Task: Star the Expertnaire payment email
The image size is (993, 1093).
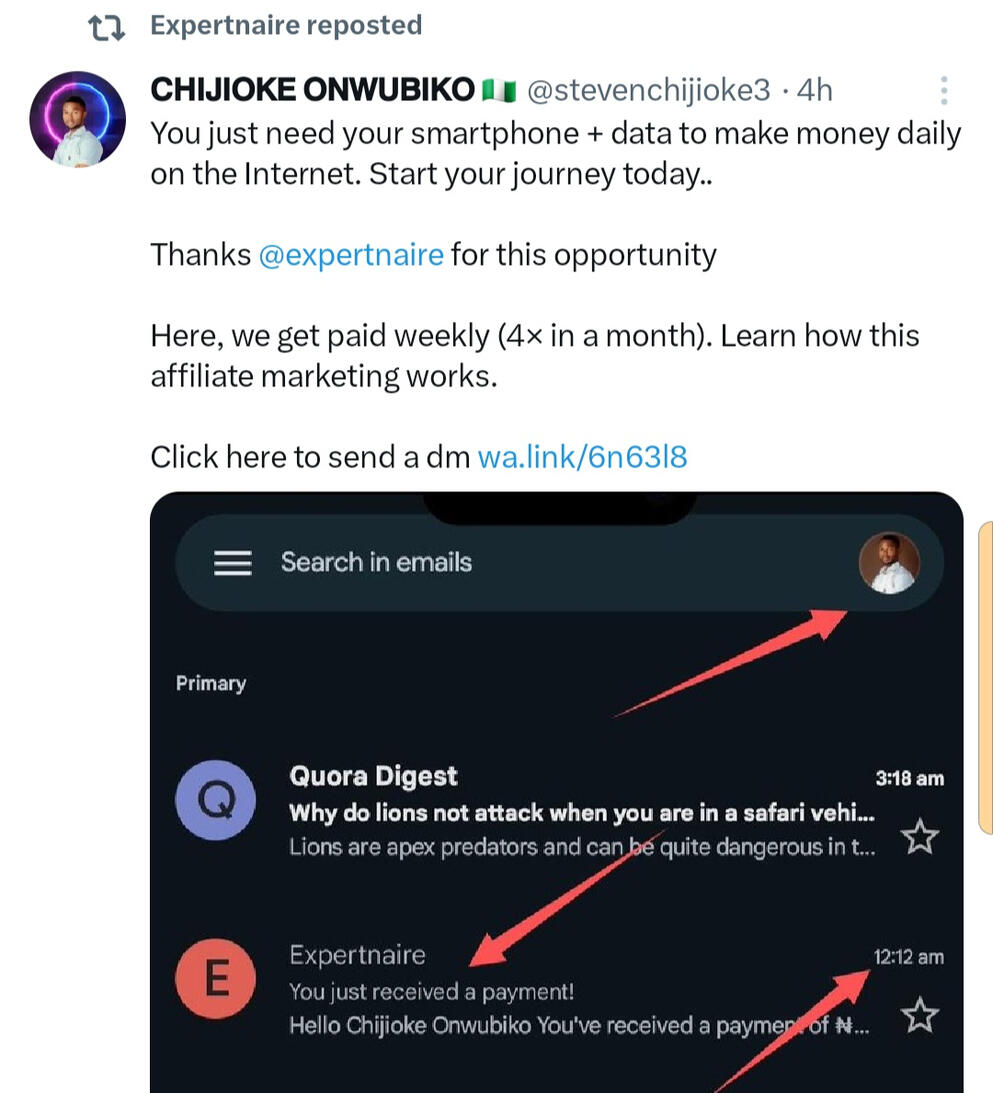Action: point(919,1016)
